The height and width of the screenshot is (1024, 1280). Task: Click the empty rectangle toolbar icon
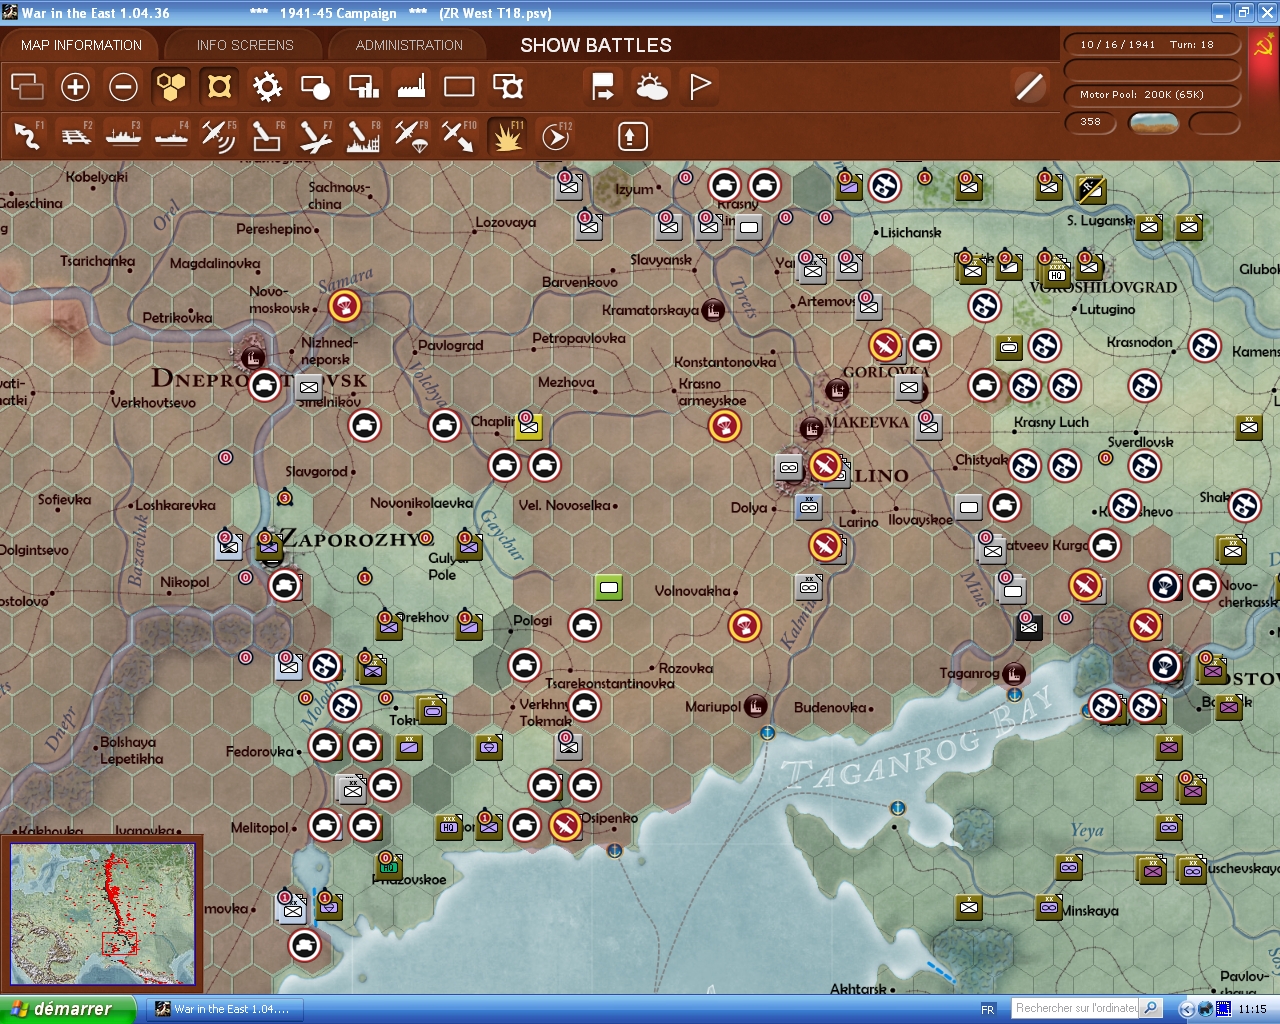tap(459, 87)
